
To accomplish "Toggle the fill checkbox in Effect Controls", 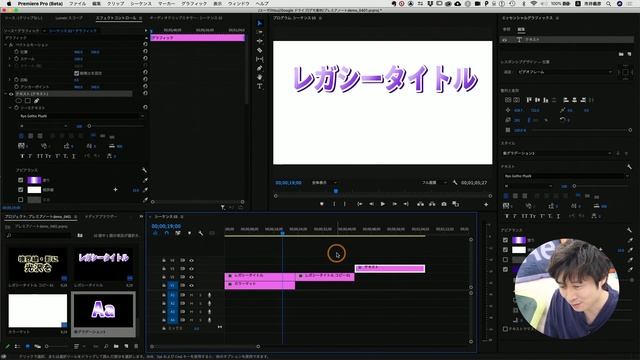I will click(x=21, y=180).
